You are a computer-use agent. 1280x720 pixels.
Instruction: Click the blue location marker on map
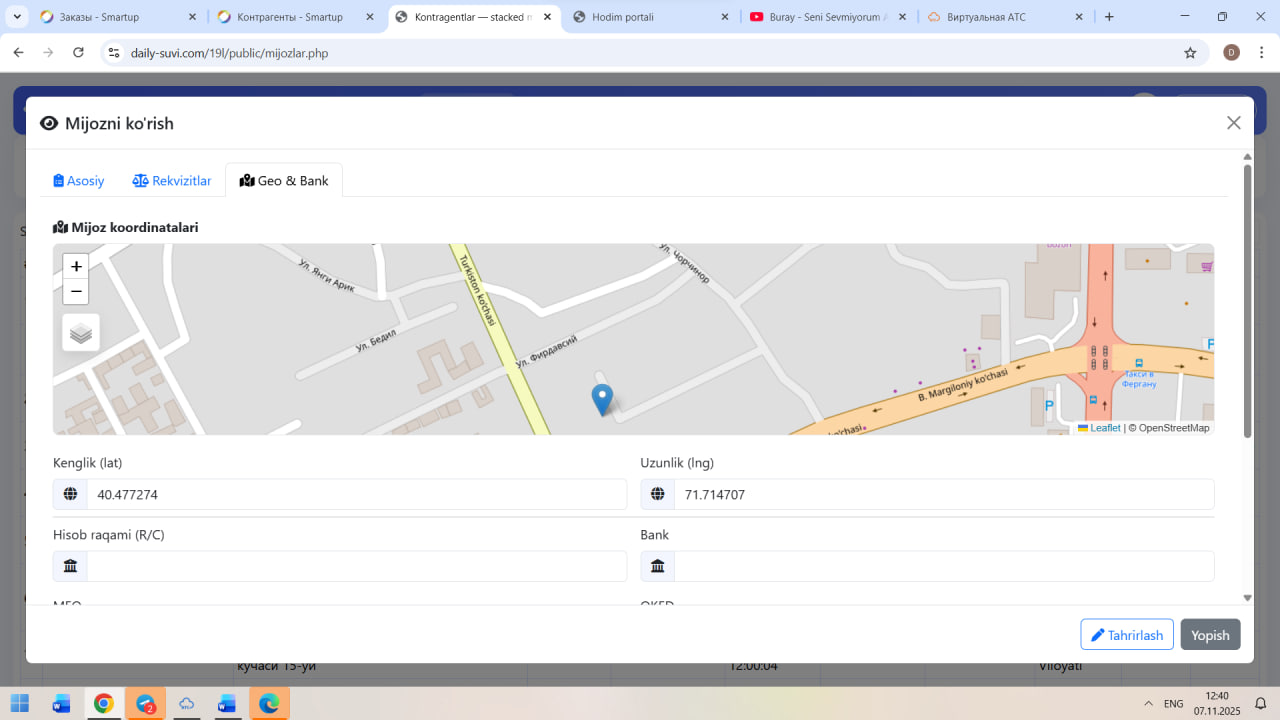(602, 399)
